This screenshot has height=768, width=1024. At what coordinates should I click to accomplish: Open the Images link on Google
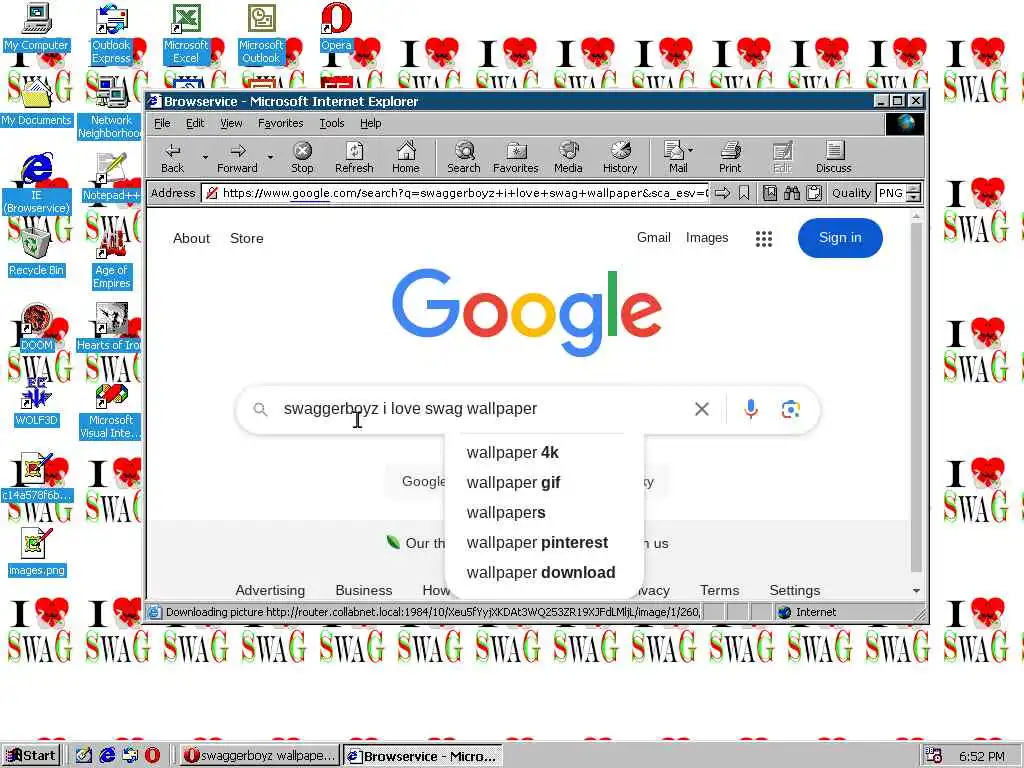707,238
